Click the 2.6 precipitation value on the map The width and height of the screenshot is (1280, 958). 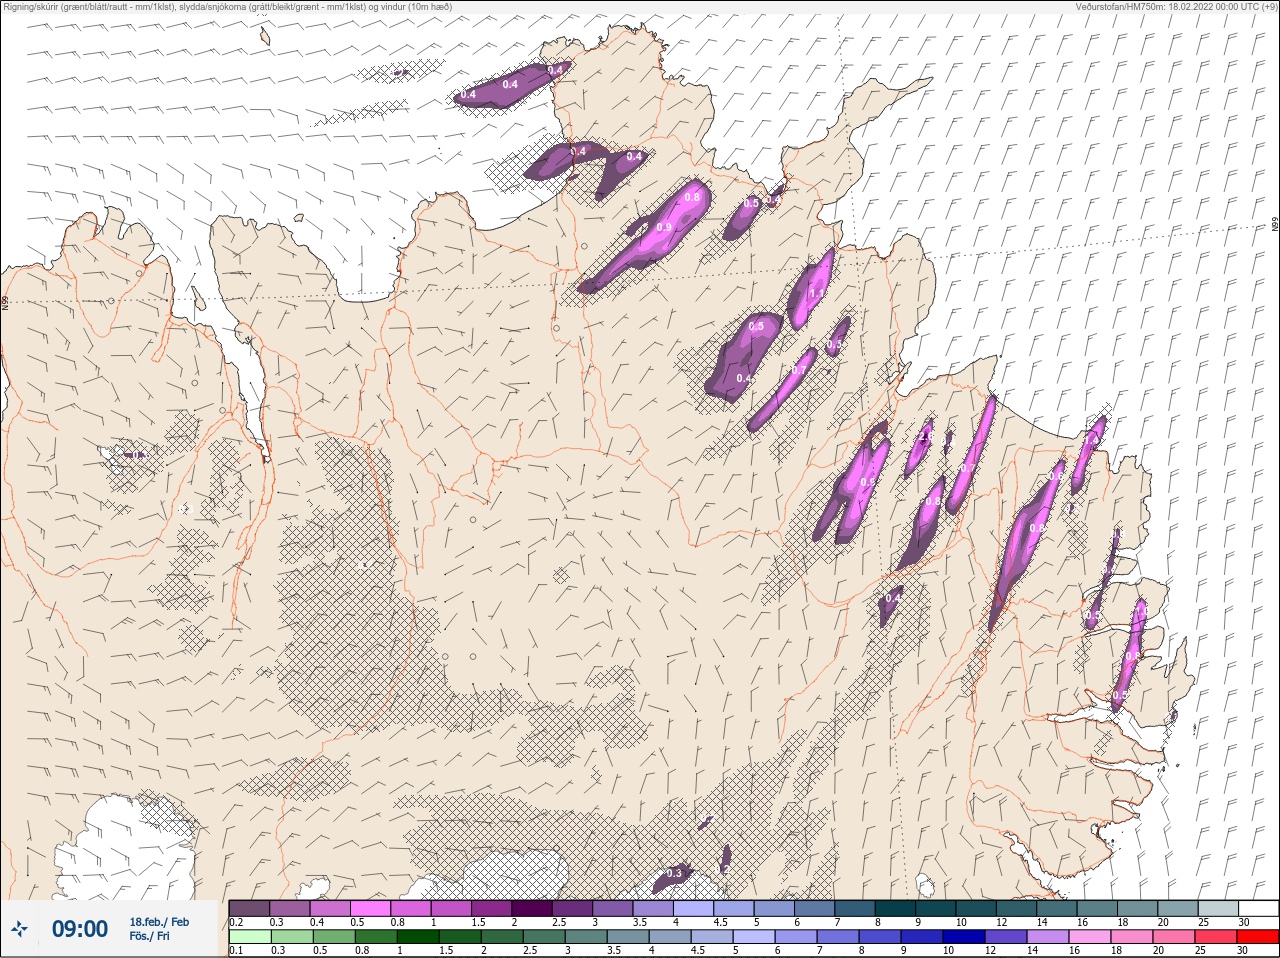926,437
